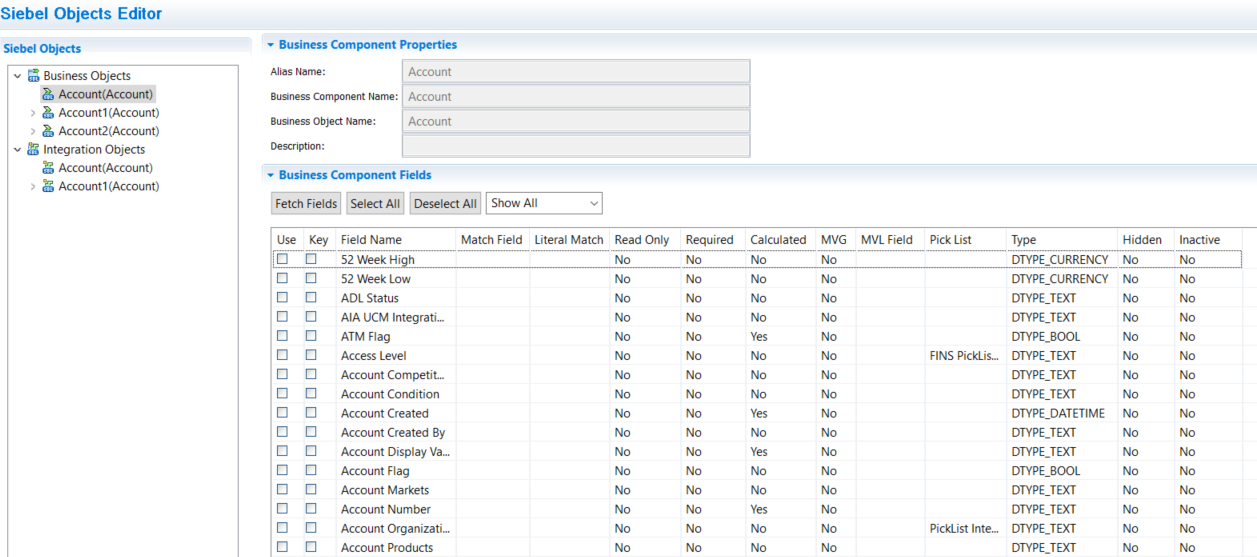This screenshot has height=557, width=1257.
Task: Click the Account(Account) integration object icon
Action: tap(48, 168)
